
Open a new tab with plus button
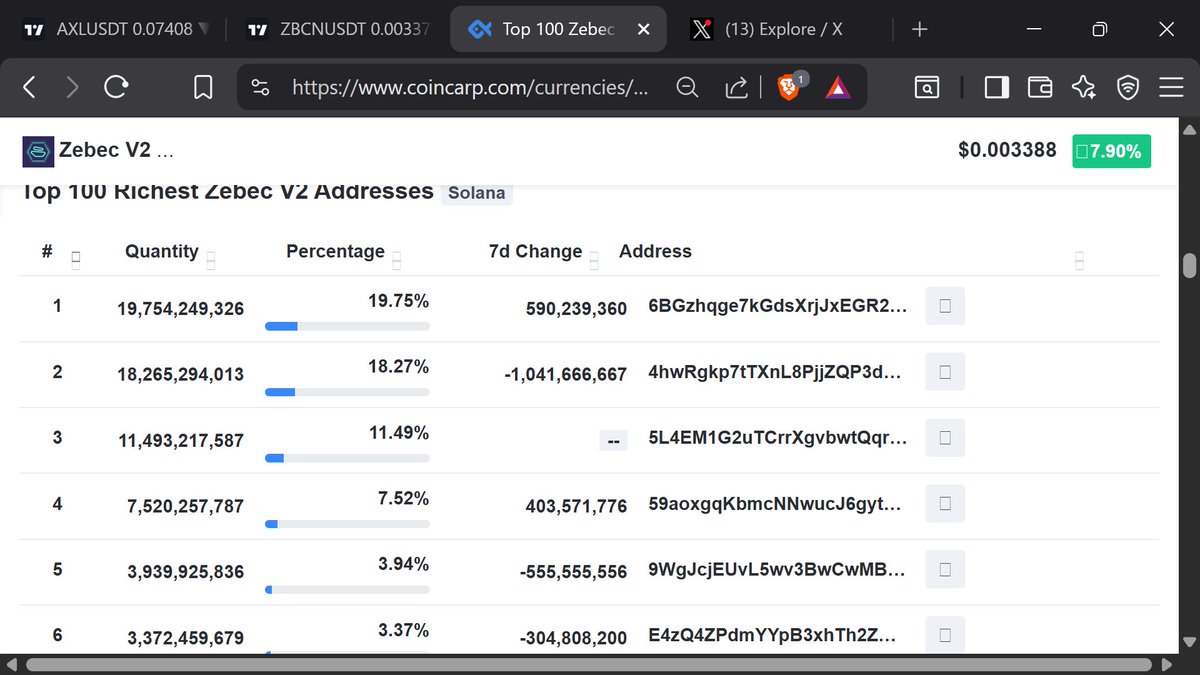tap(920, 29)
